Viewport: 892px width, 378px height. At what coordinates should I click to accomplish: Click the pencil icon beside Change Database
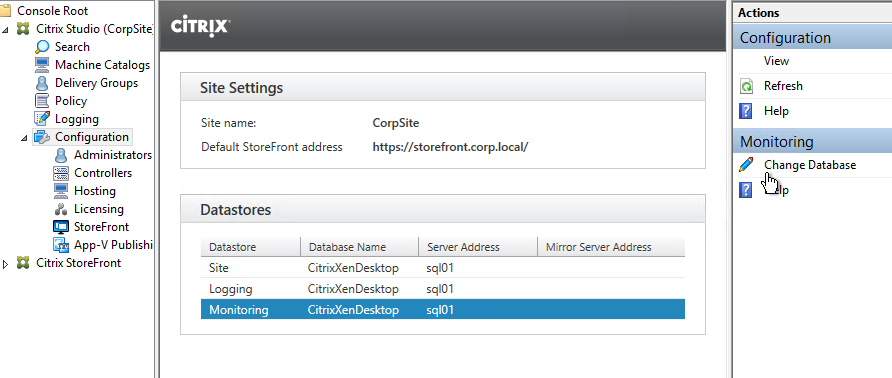coord(746,165)
